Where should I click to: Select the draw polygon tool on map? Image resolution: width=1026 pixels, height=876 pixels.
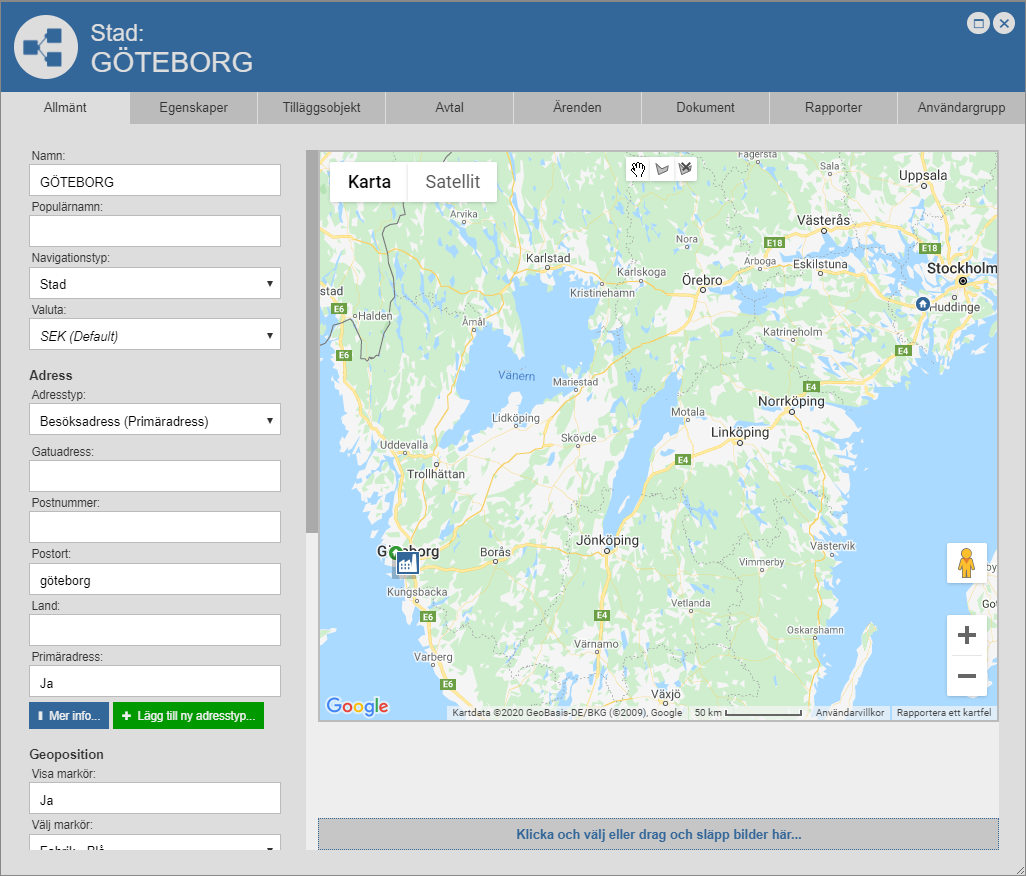tap(661, 169)
